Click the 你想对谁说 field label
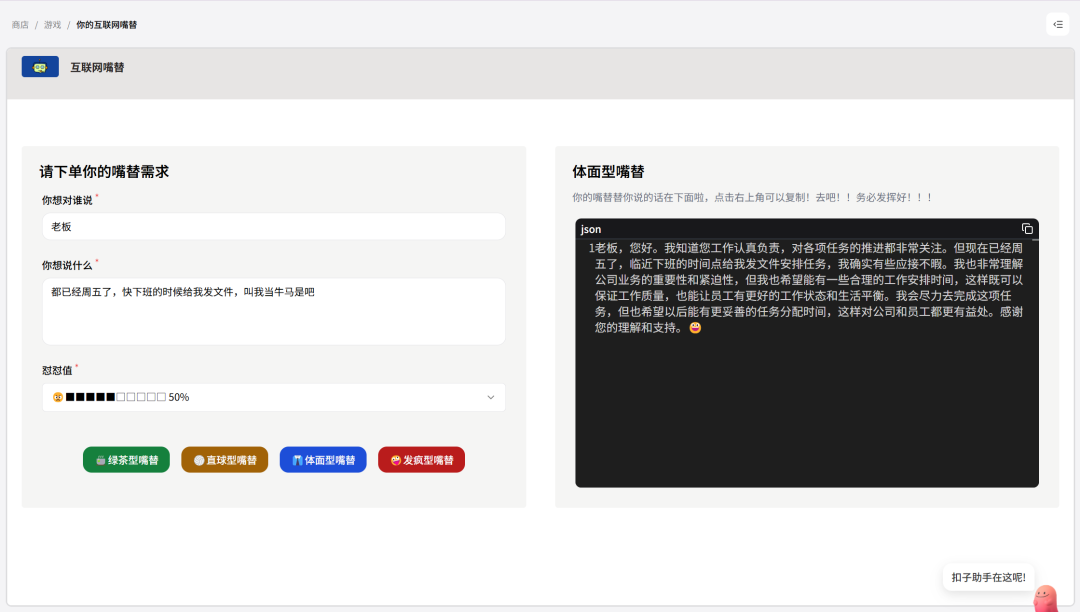This screenshot has height=612, width=1080. click(x=67, y=200)
